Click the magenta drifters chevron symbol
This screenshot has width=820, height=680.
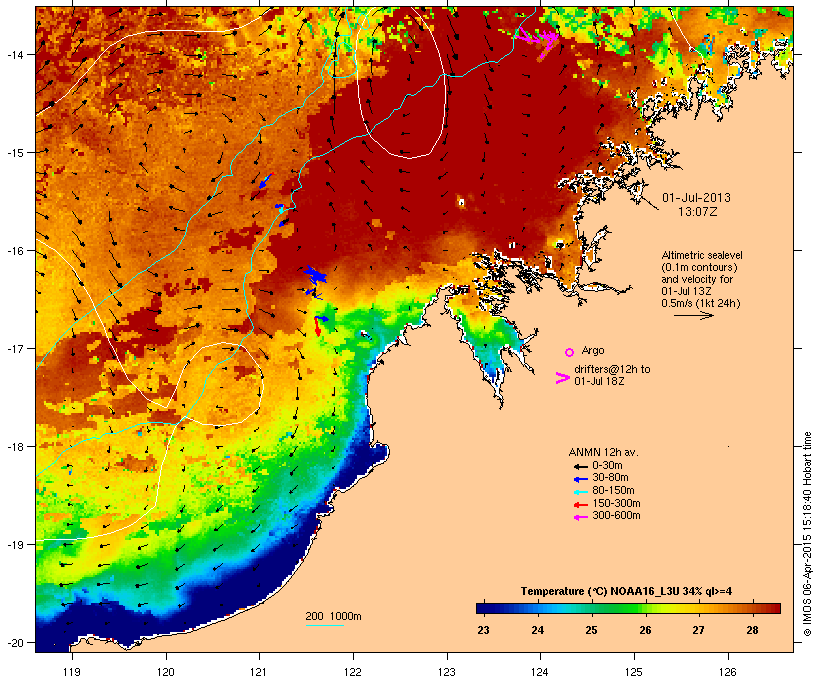(x=563, y=378)
